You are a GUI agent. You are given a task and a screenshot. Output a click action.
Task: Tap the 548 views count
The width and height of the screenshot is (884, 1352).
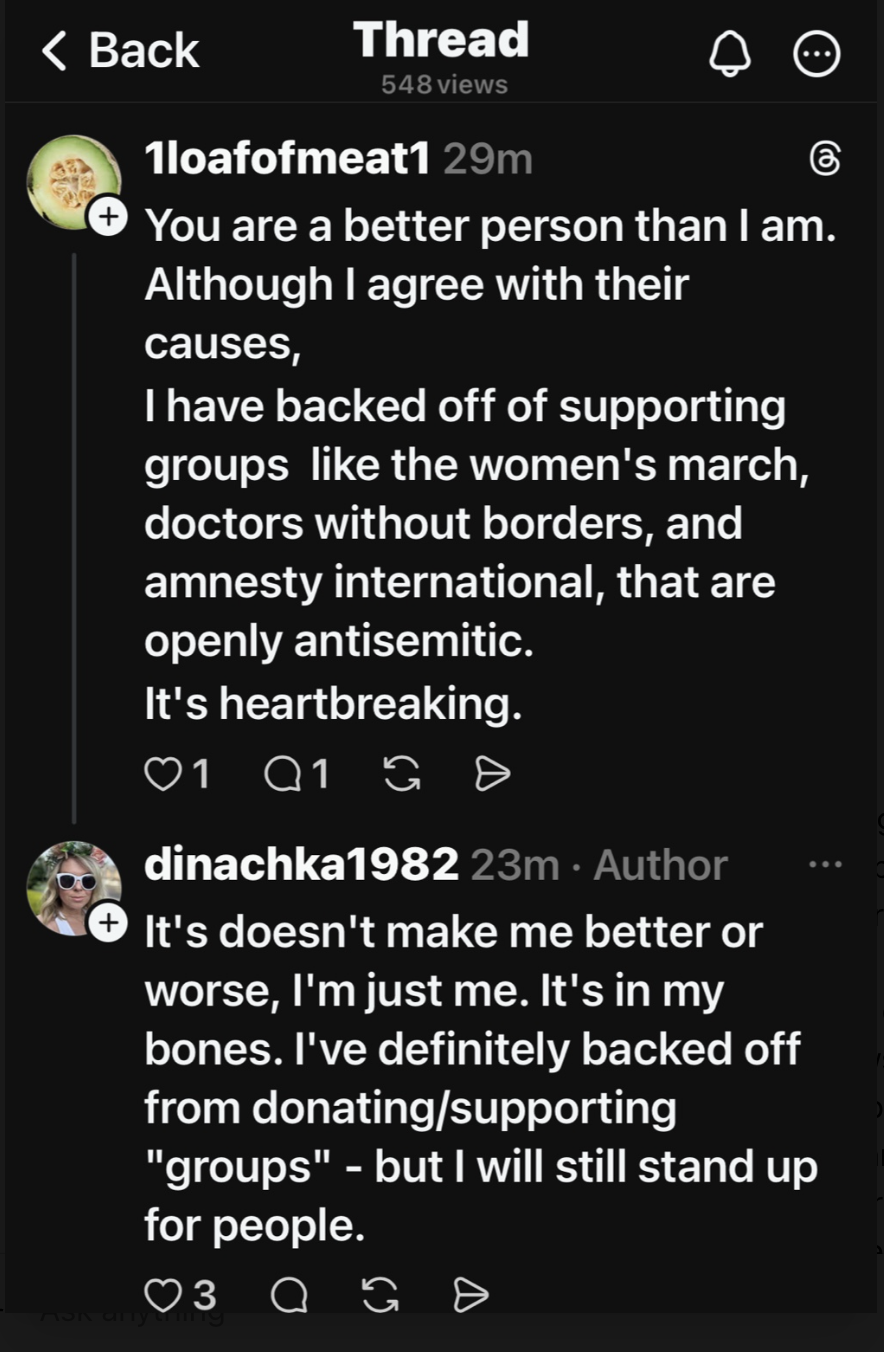(x=443, y=85)
